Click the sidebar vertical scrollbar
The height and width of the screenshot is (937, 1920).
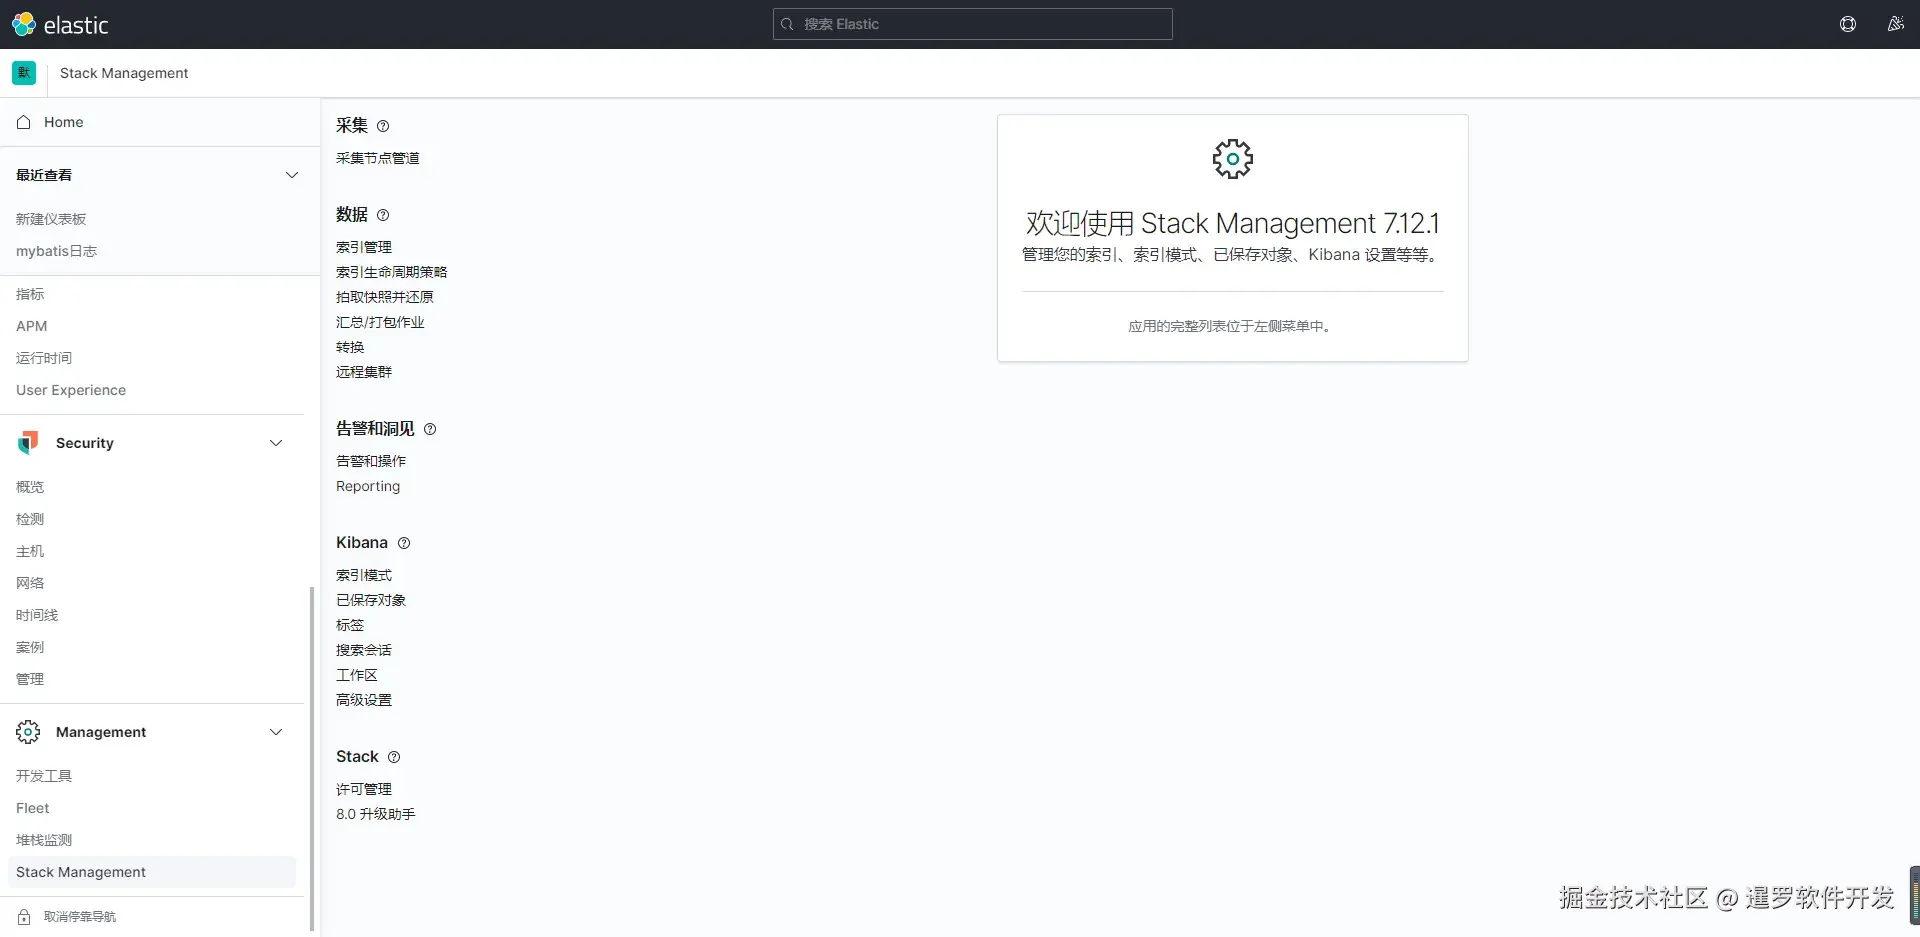point(312,760)
